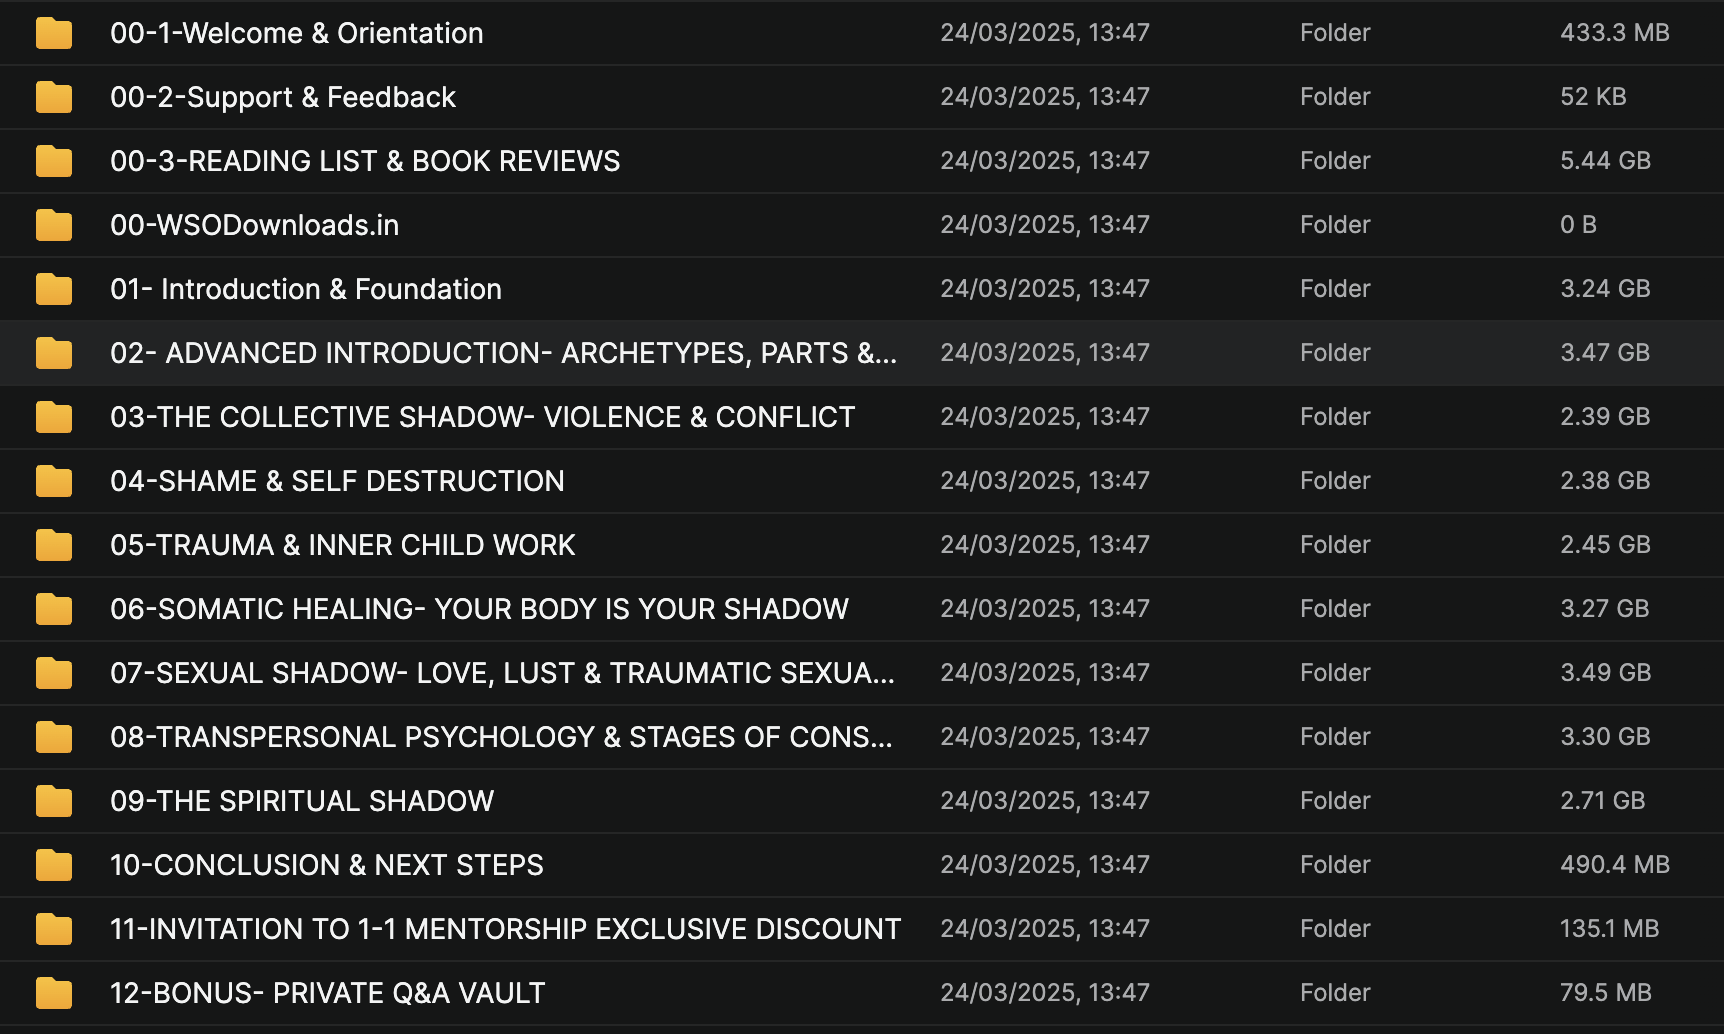The width and height of the screenshot is (1724, 1034).
Task: Click folder icon for 12-BONUS- PRIVATE Q&A VAULT
Action: tap(54, 993)
